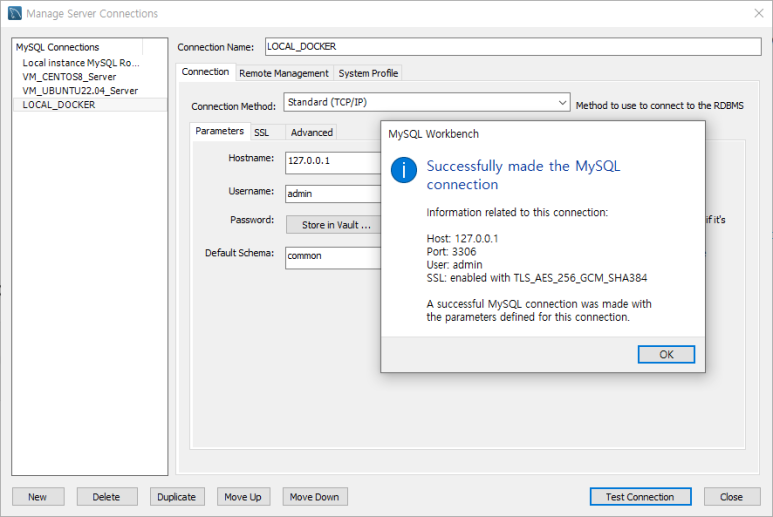This screenshot has width=773, height=517.
Task: Close the Manage Server Connections window
Action: point(759,13)
